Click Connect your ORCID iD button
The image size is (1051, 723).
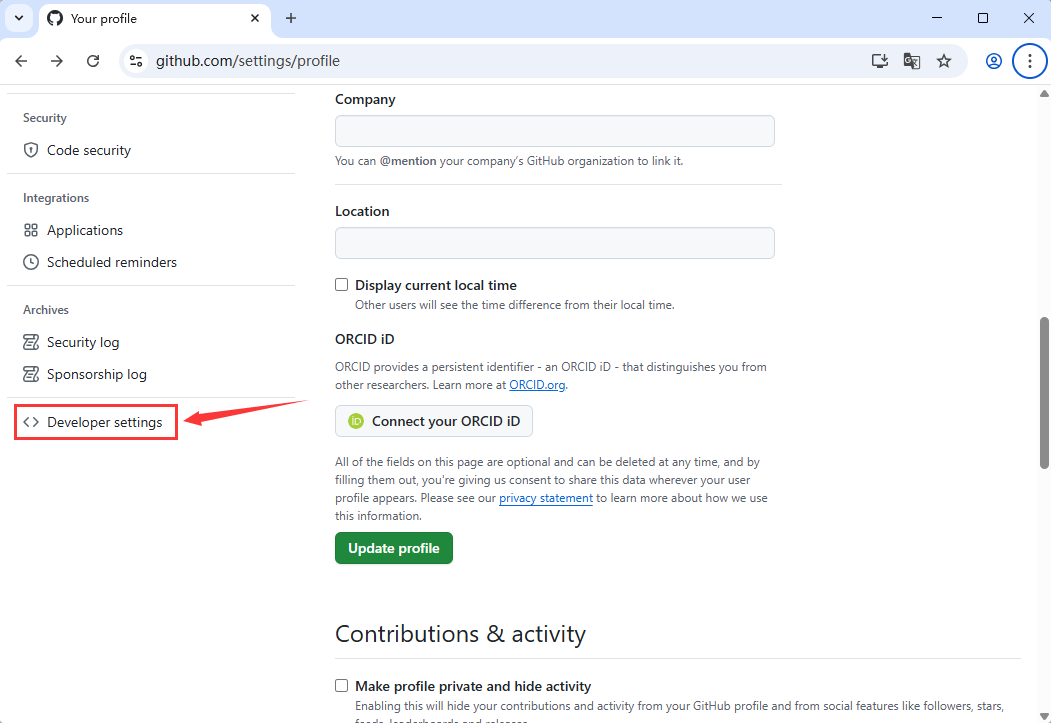coord(434,421)
